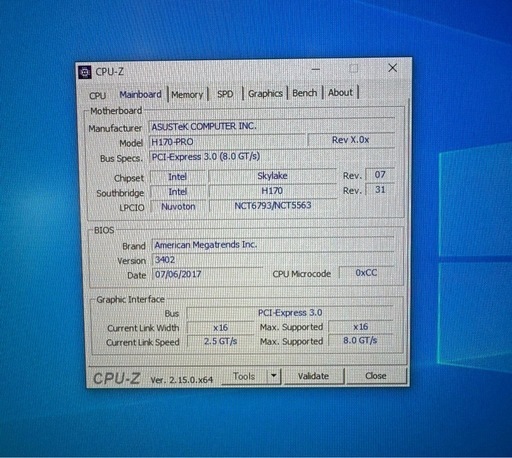Image resolution: width=512 pixels, height=458 pixels.
Task: Click Current Link Width x16 value
Action: [221, 327]
